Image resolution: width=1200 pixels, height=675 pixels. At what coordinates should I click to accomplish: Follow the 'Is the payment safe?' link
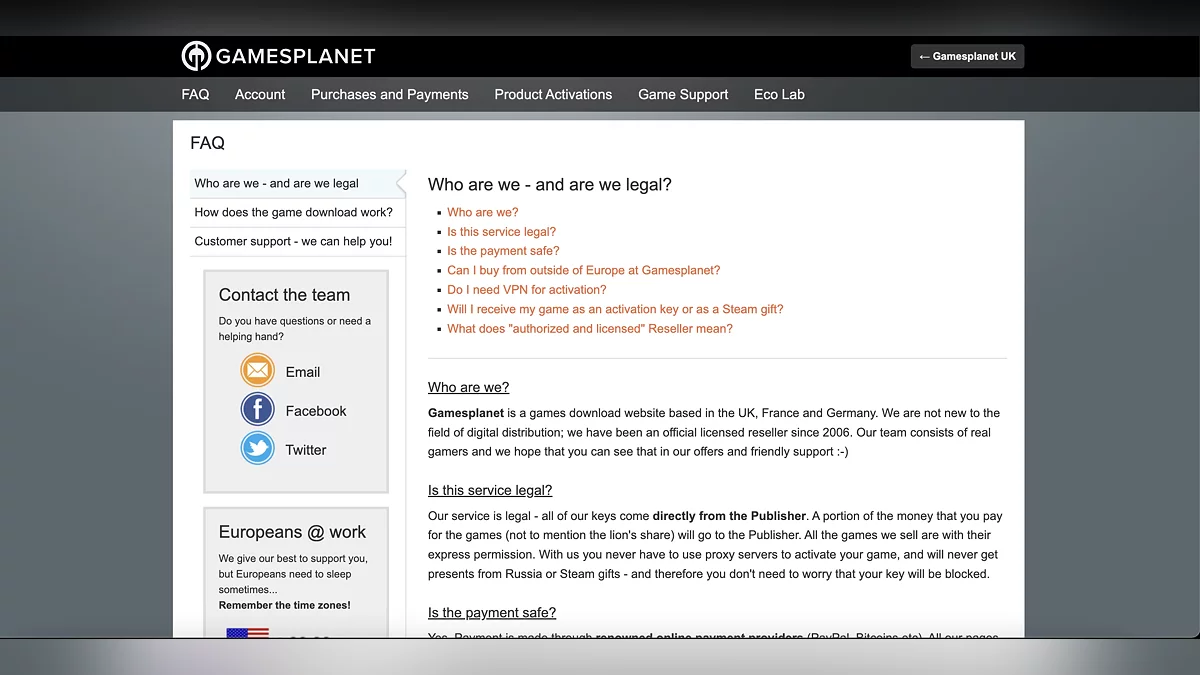[x=503, y=251]
